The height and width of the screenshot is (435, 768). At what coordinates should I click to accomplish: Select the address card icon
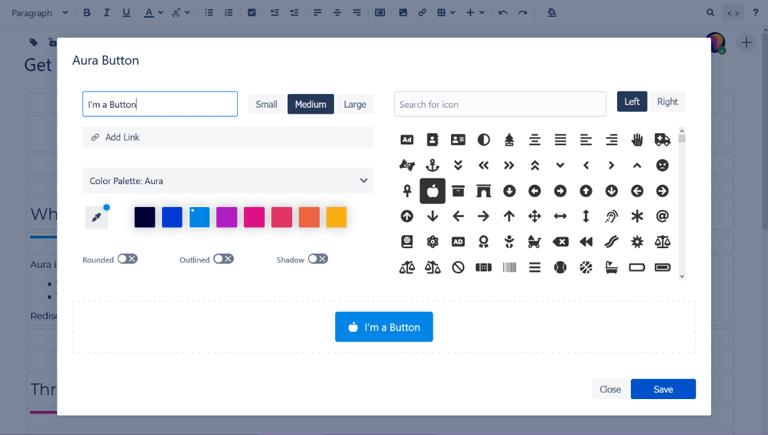458,140
